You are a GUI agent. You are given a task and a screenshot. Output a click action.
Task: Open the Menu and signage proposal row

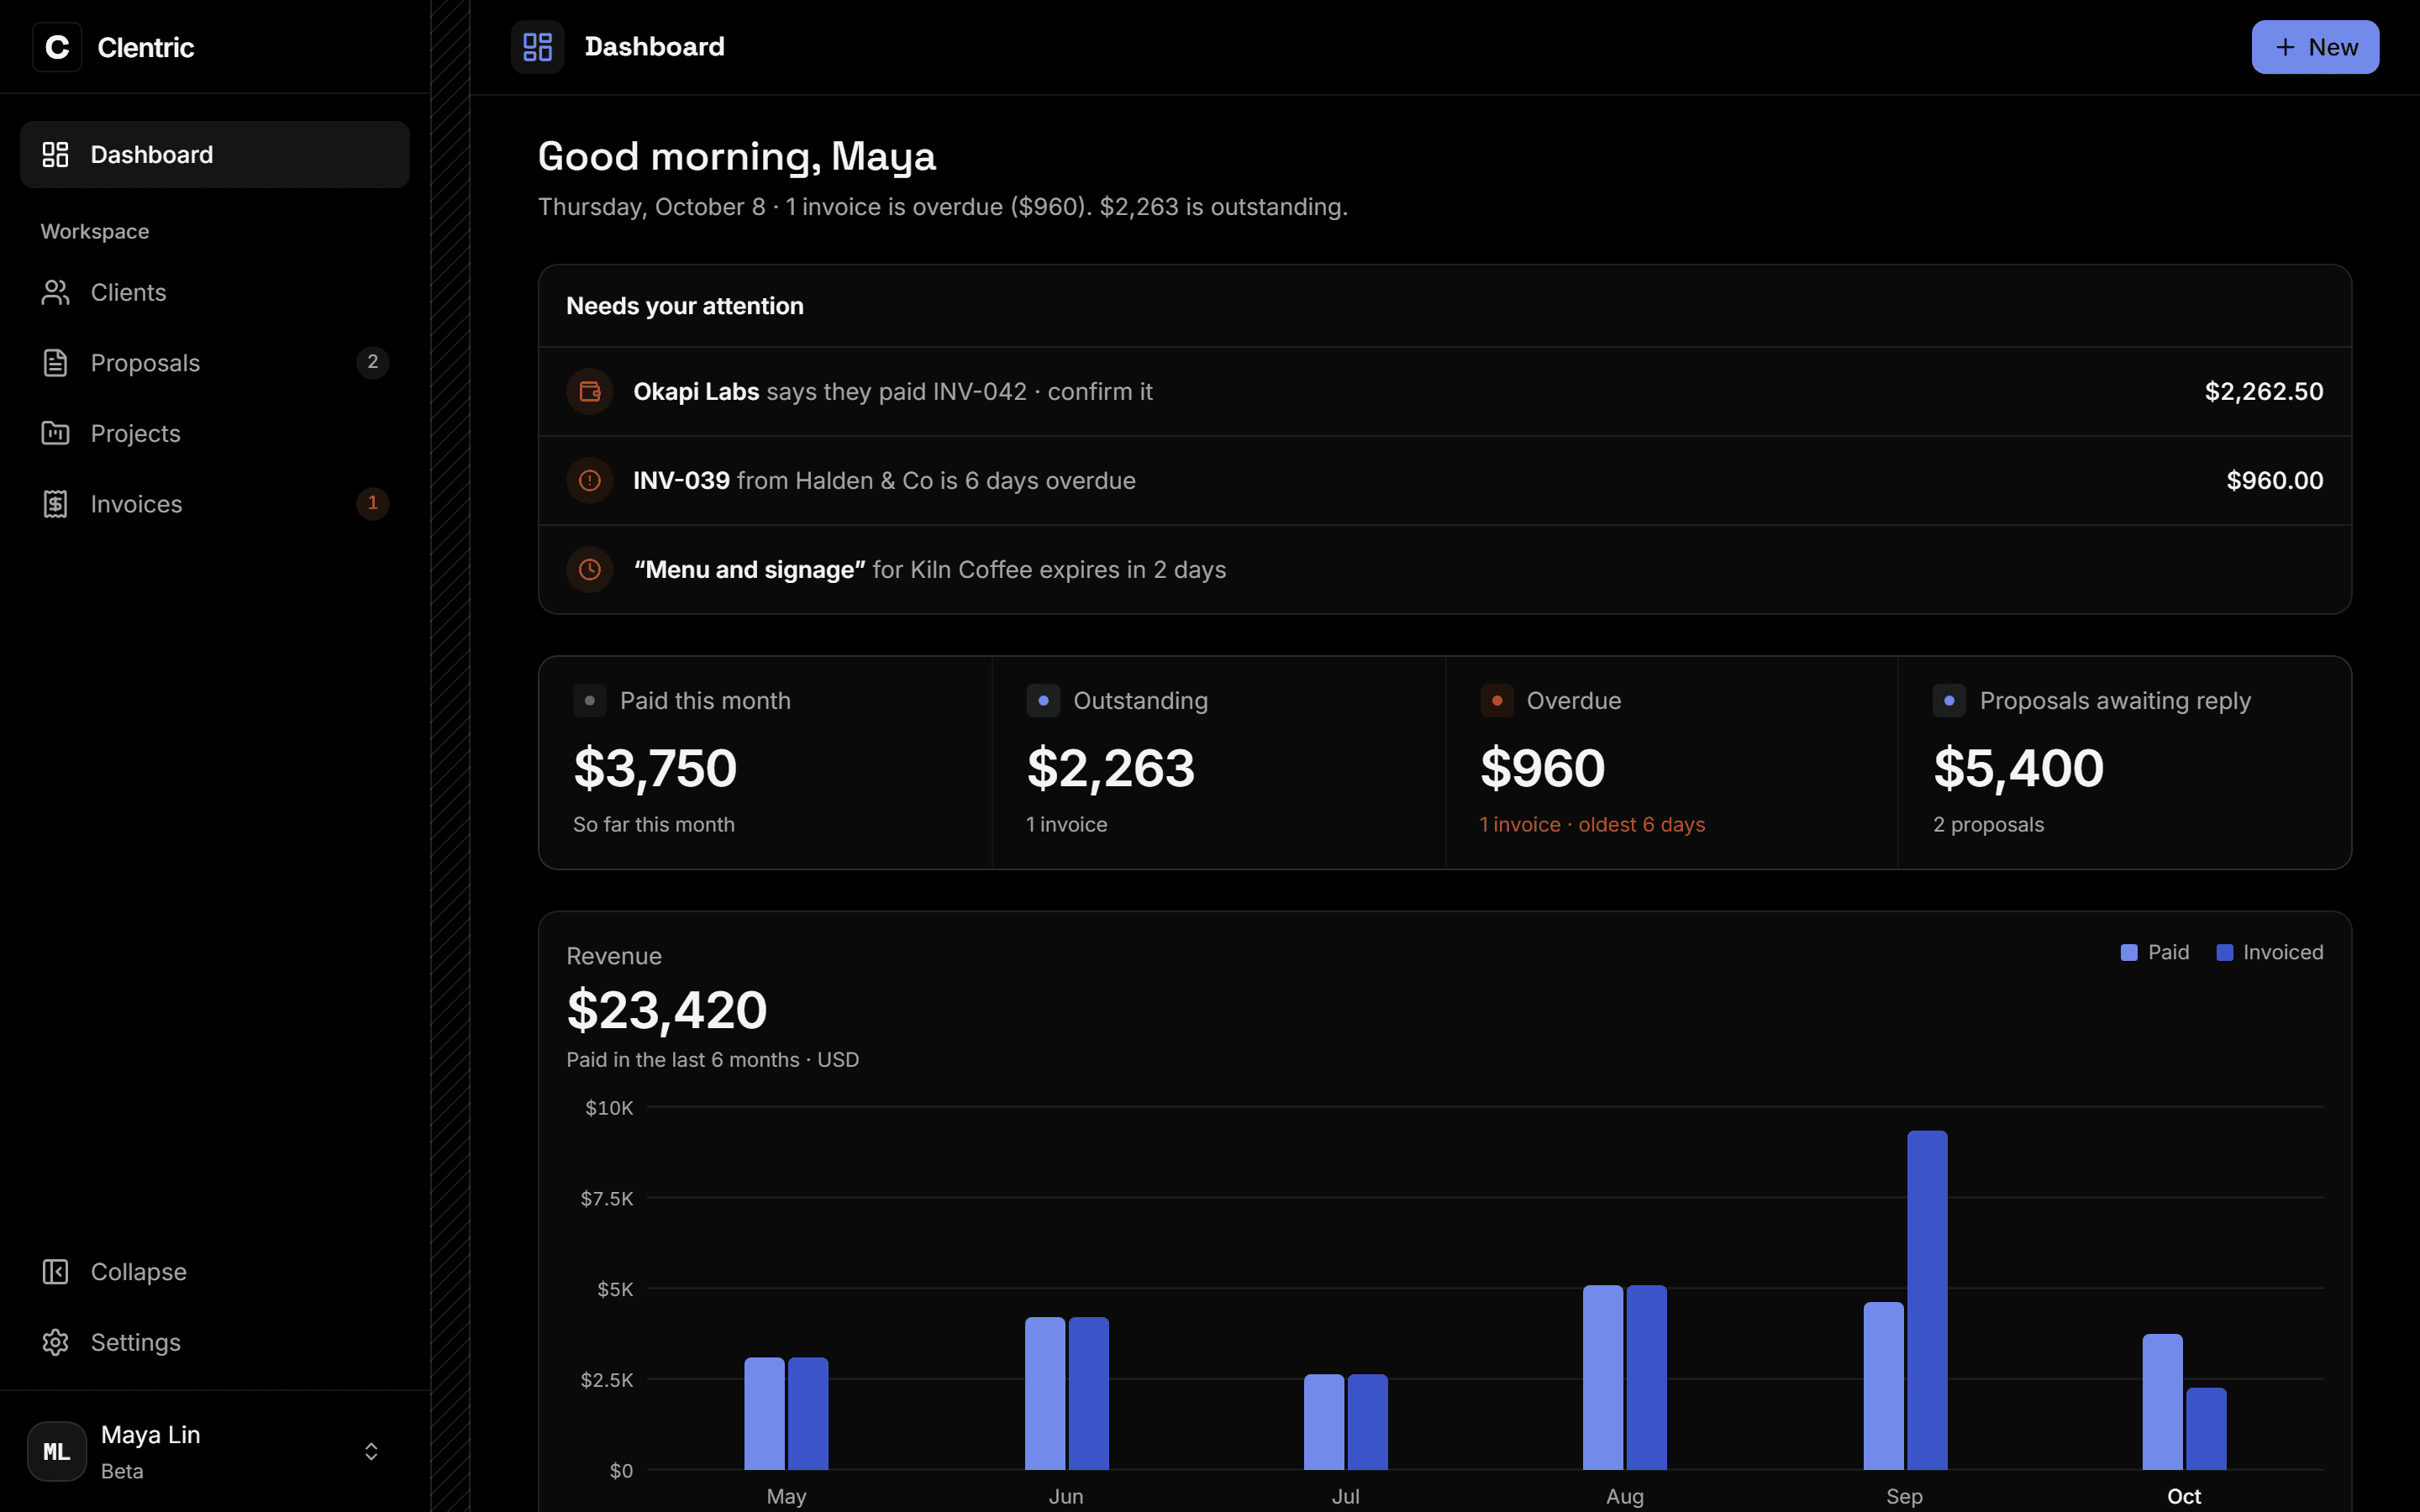[x=1444, y=569]
